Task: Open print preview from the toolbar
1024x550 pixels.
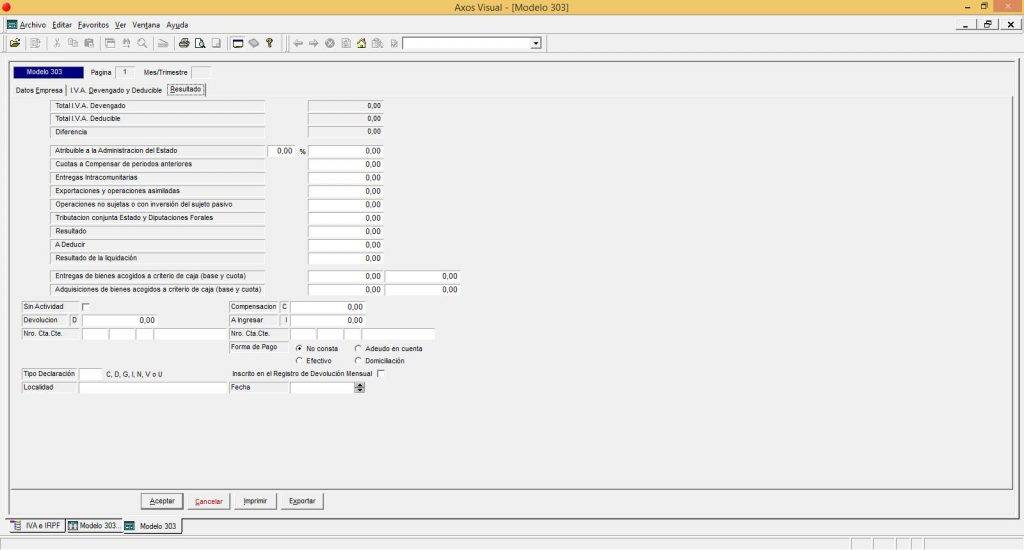Action: [x=200, y=43]
